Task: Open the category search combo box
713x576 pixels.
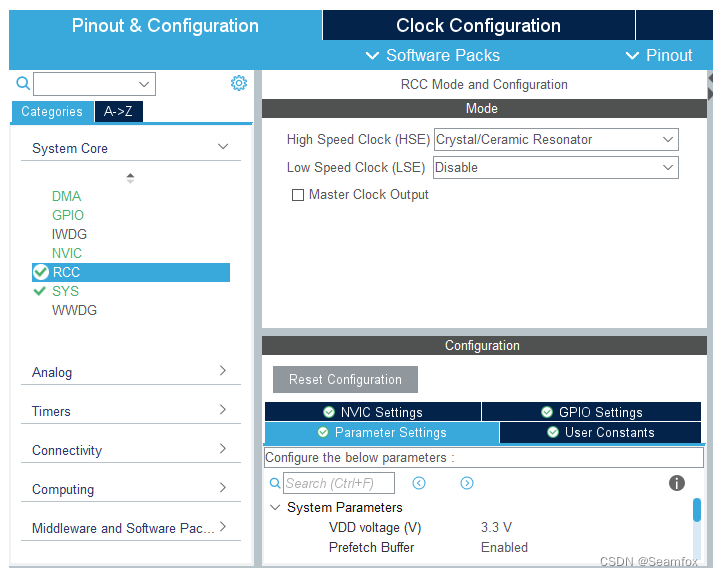Action: tap(95, 84)
